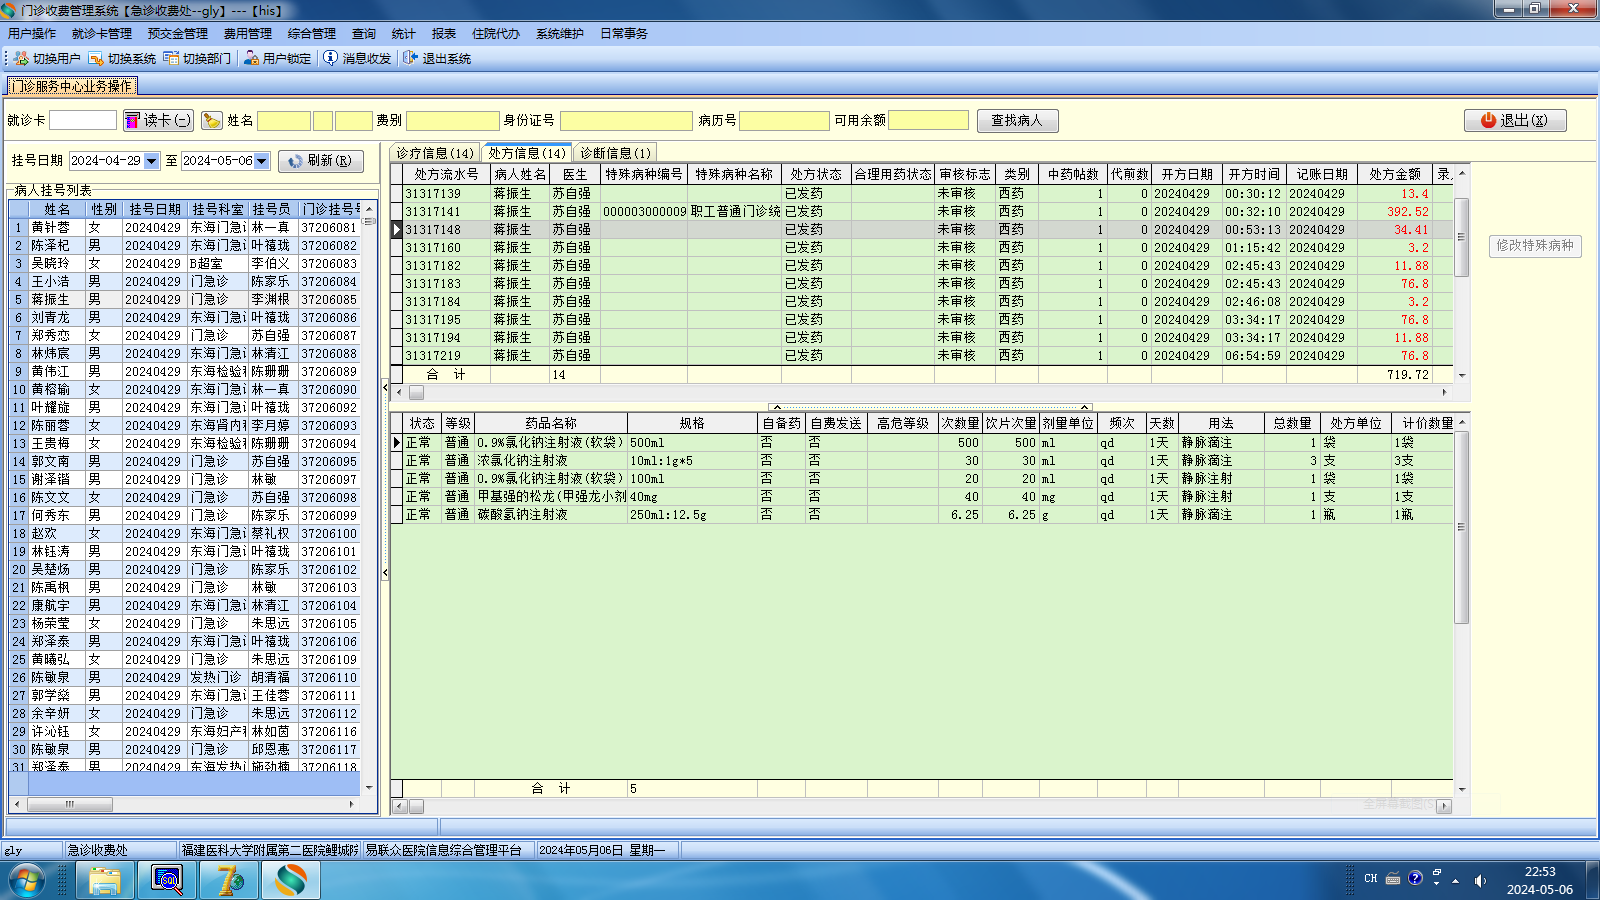Switch to the 诊断信息(1) tab

point(615,153)
